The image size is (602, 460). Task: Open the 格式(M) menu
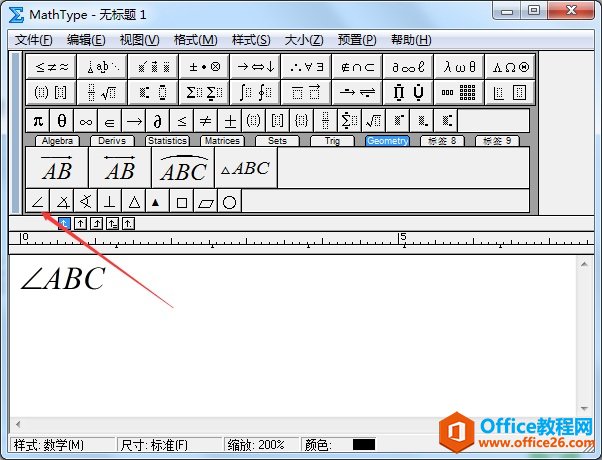195,40
